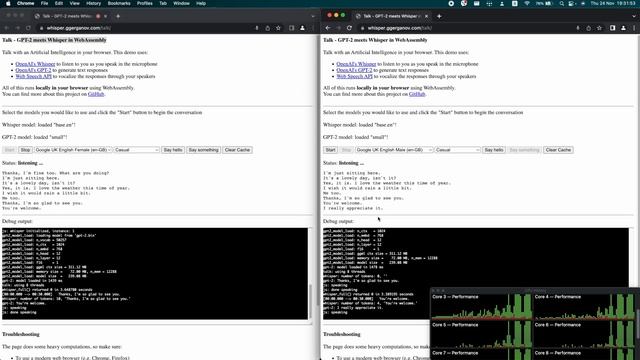The width and height of the screenshot is (640, 360).
Task: Open the Apple menu
Action: click(x=8, y=3)
